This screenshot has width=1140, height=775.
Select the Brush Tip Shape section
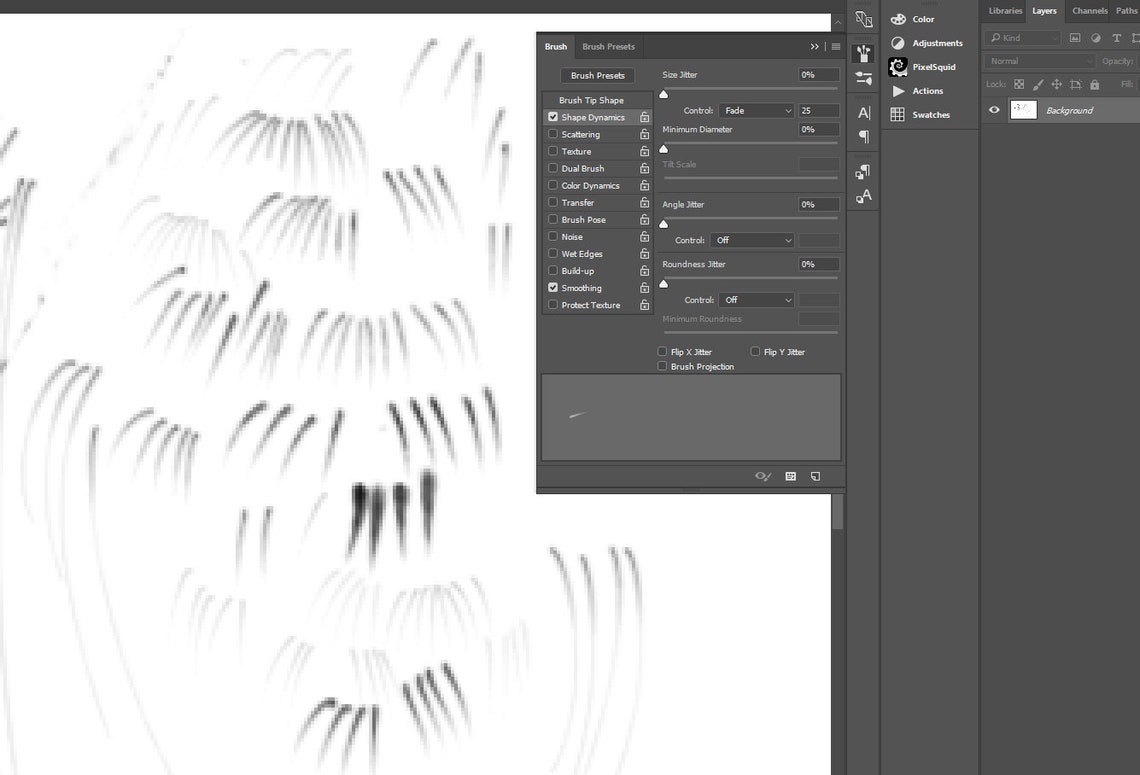click(x=597, y=100)
